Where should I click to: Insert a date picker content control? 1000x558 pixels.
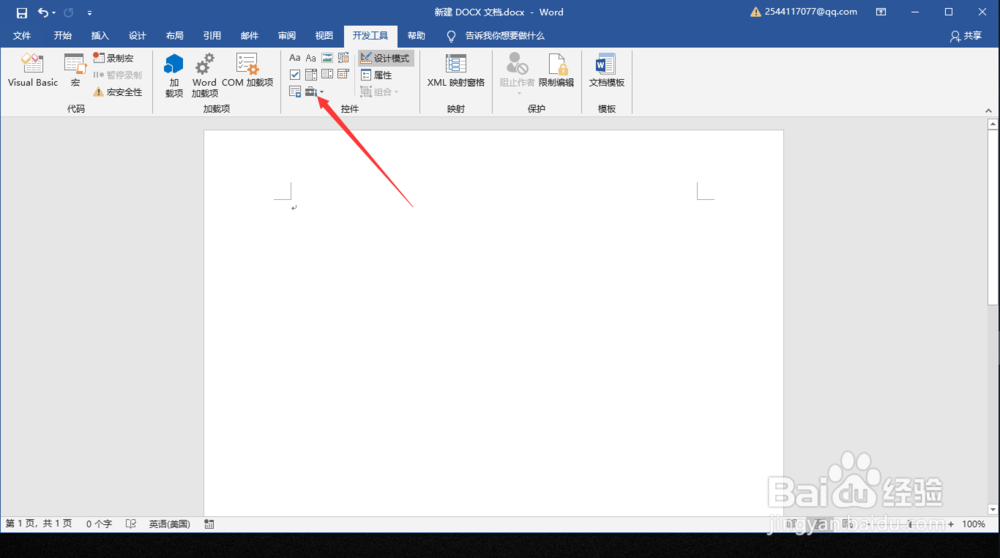point(343,75)
